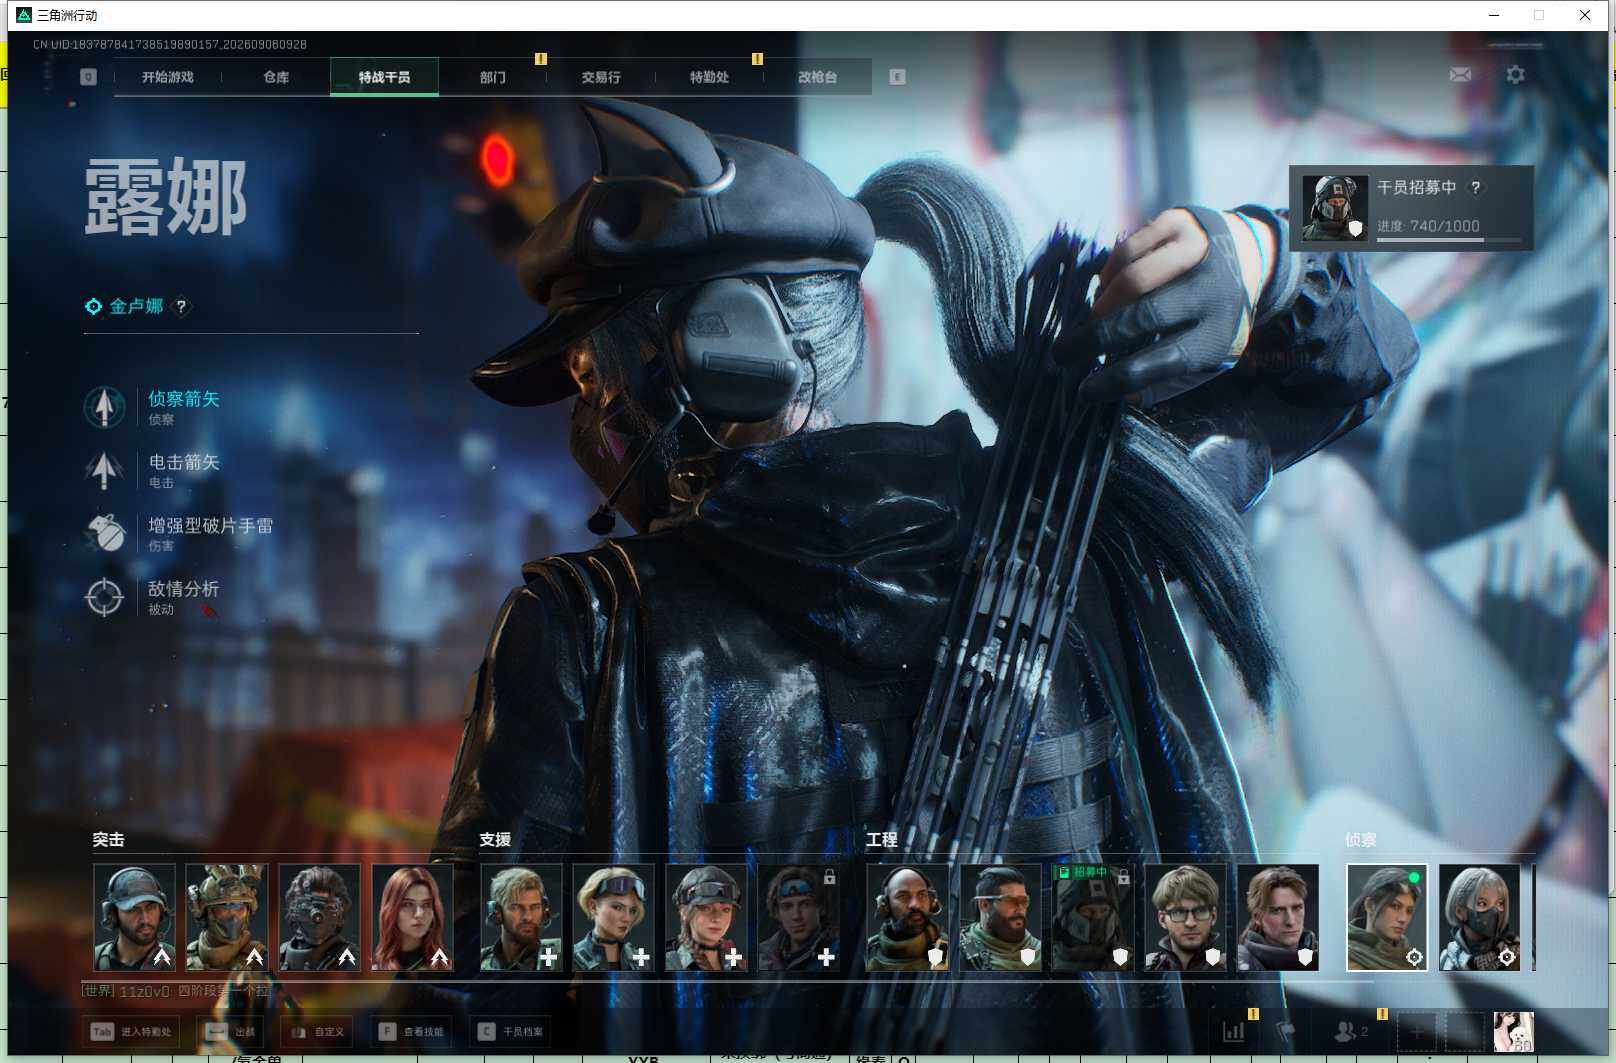
Task: Click the 增强型破片手雷 skill name
Action: 211,525
